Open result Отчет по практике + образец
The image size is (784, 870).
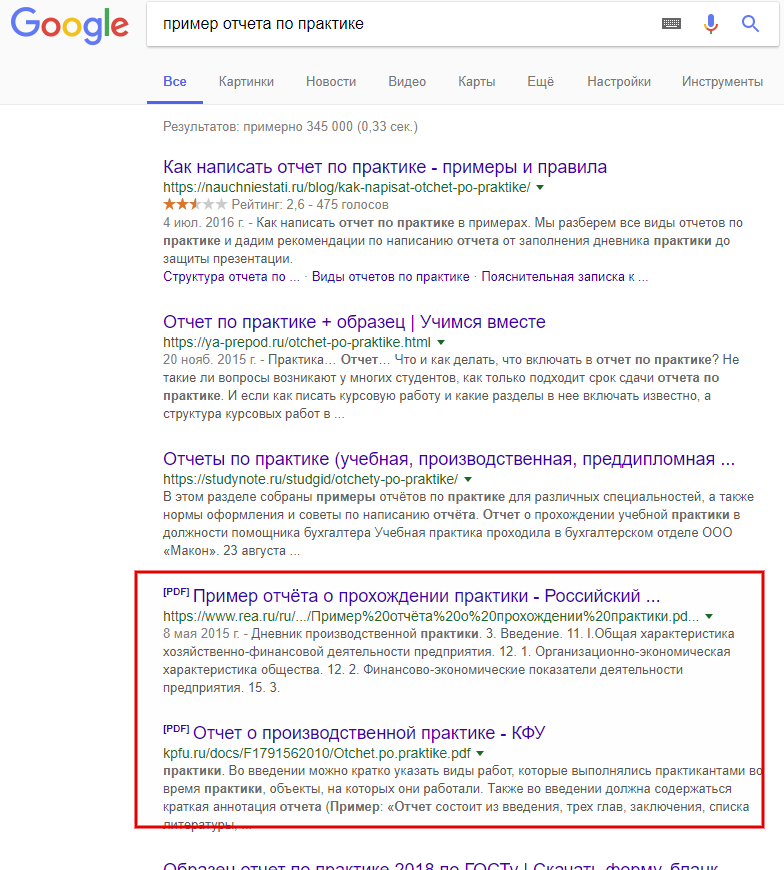(354, 322)
